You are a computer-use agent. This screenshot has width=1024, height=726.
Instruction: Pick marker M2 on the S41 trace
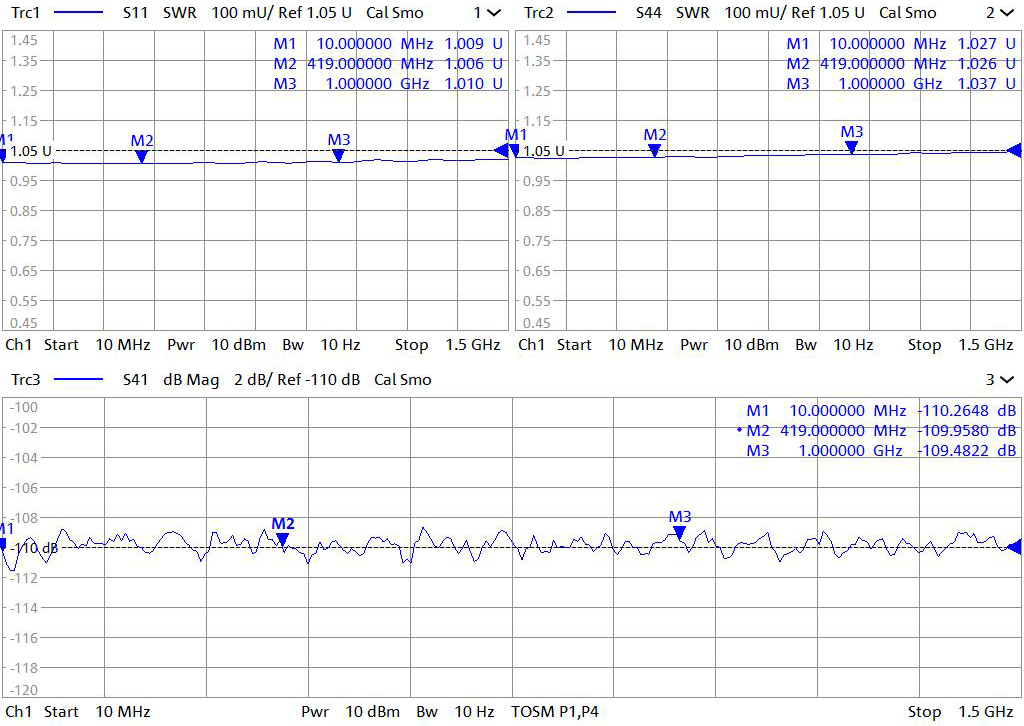(283, 538)
